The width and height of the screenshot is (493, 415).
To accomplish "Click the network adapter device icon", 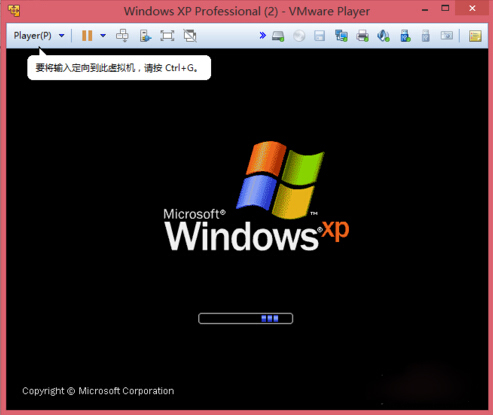I will [x=341, y=36].
